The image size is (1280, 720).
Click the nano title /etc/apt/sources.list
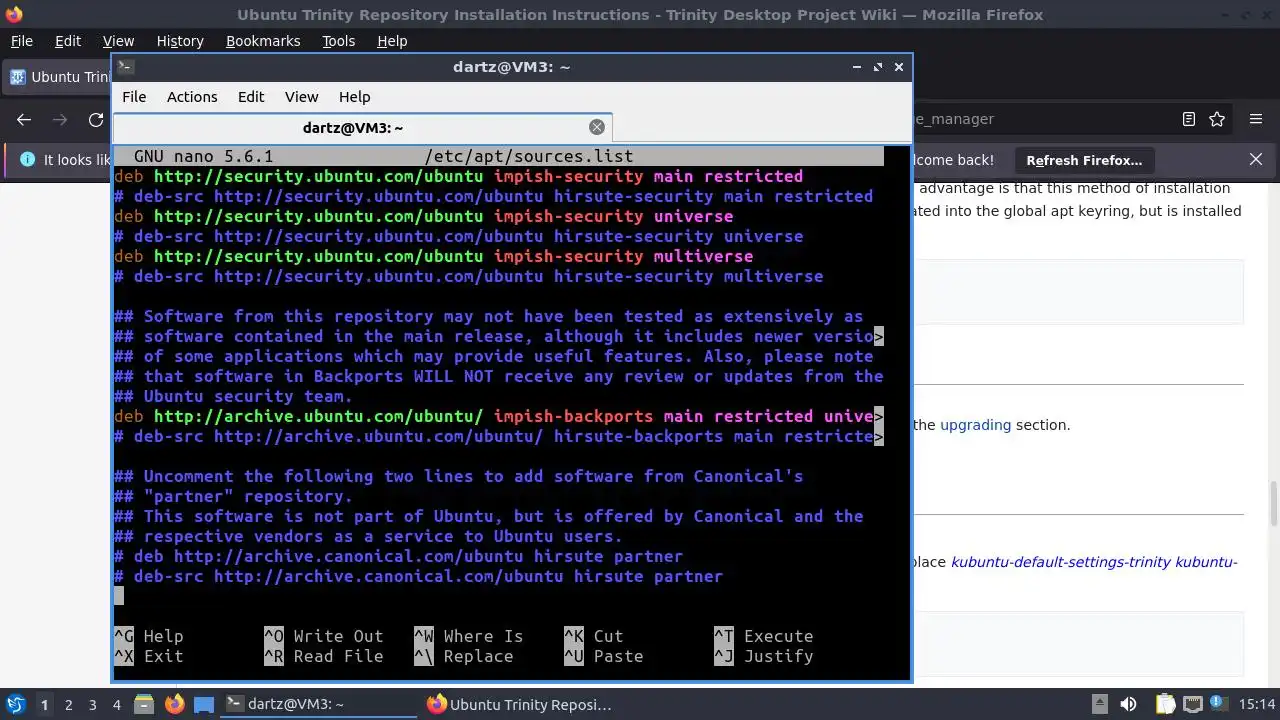click(528, 156)
